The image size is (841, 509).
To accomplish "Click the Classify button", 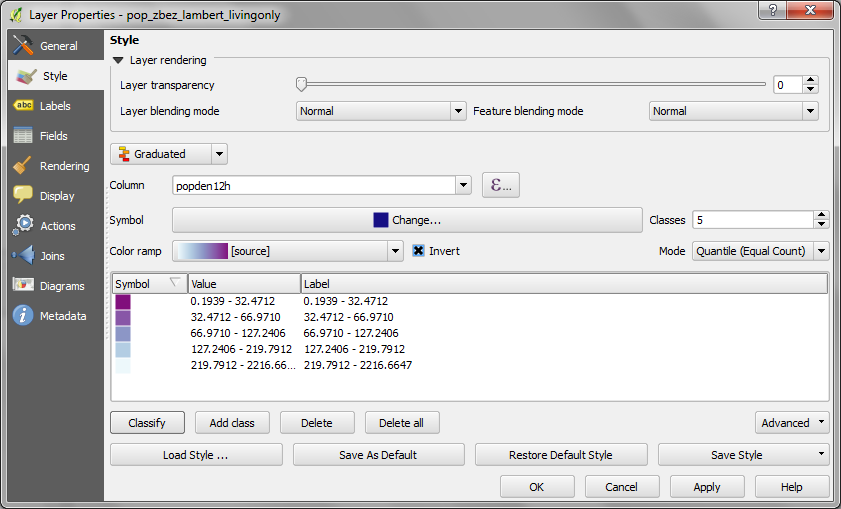I will click(147, 423).
